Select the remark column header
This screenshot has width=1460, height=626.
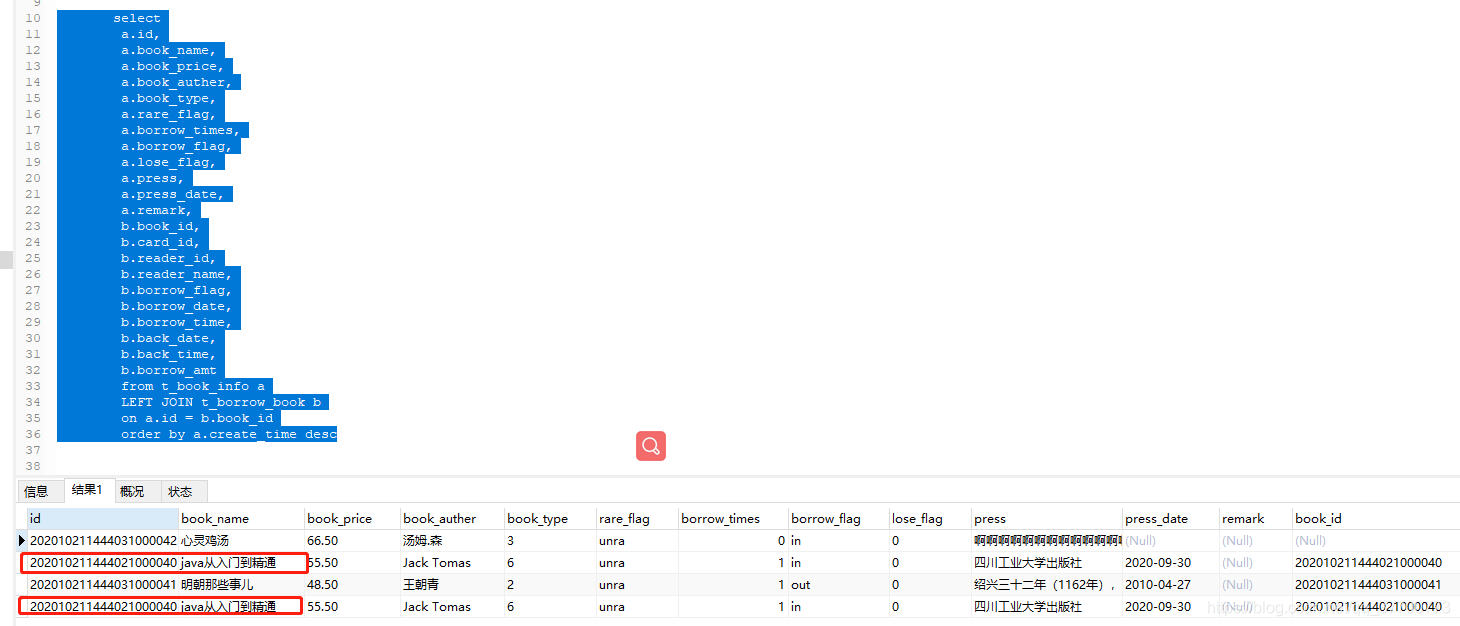coord(1256,519)
